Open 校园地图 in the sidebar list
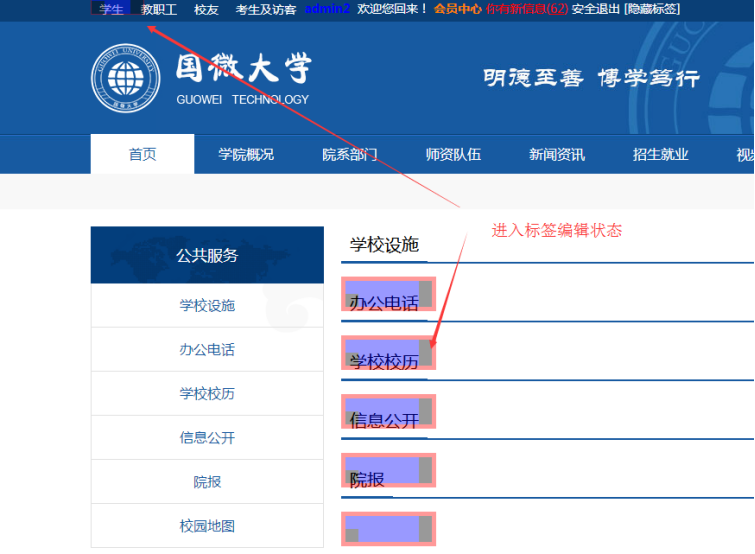Viewport: 755px width, 554px height. 207,526
